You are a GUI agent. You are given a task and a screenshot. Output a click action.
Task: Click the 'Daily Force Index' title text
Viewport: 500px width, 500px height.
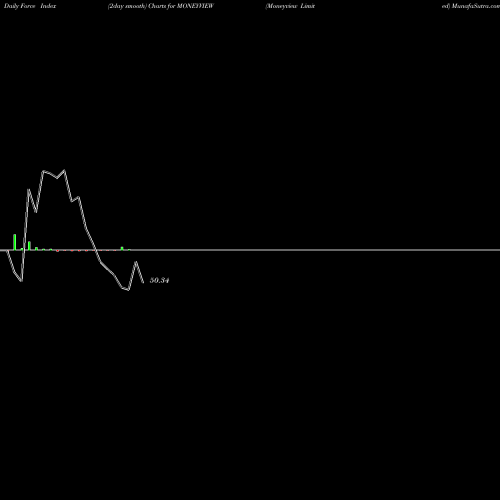click(30, 6)
